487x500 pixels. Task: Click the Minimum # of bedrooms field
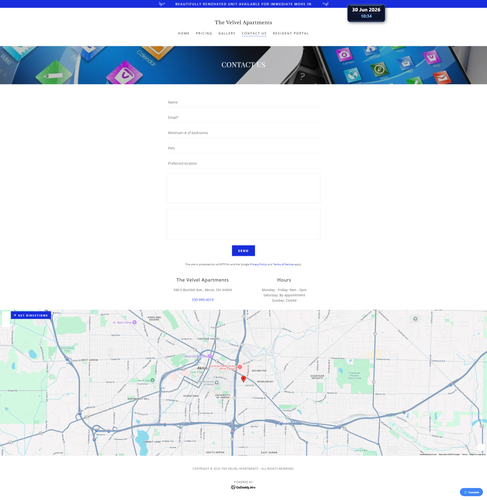click(243, 133)
